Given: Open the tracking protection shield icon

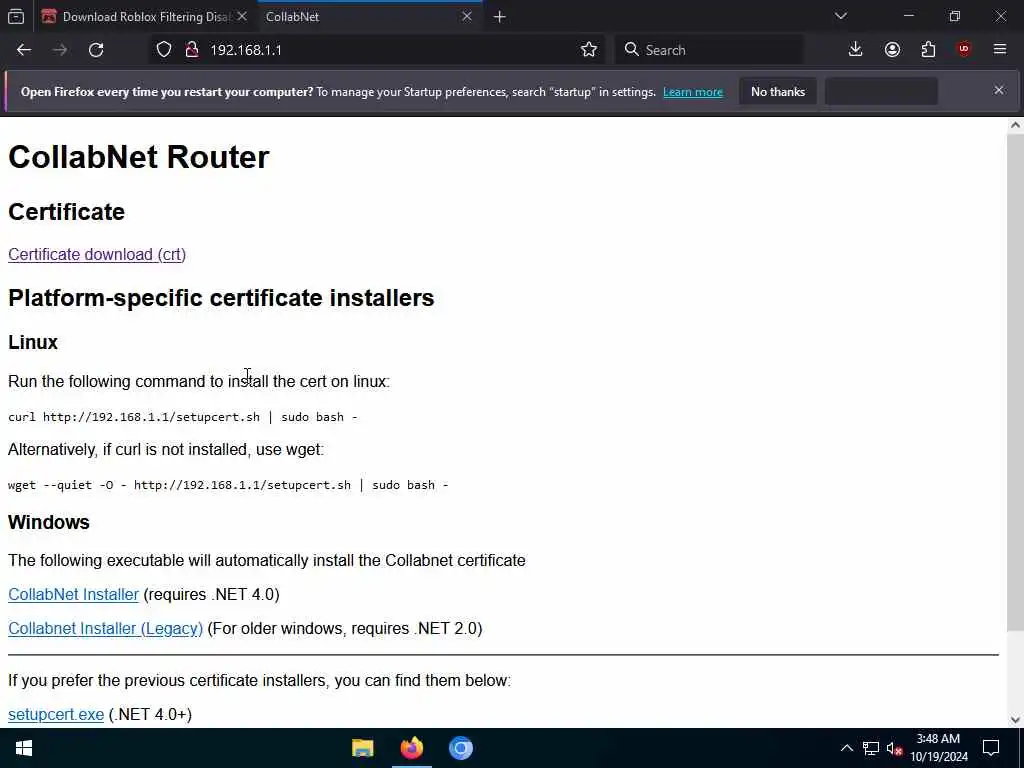Looking at the screenshot, I should 164,50.
